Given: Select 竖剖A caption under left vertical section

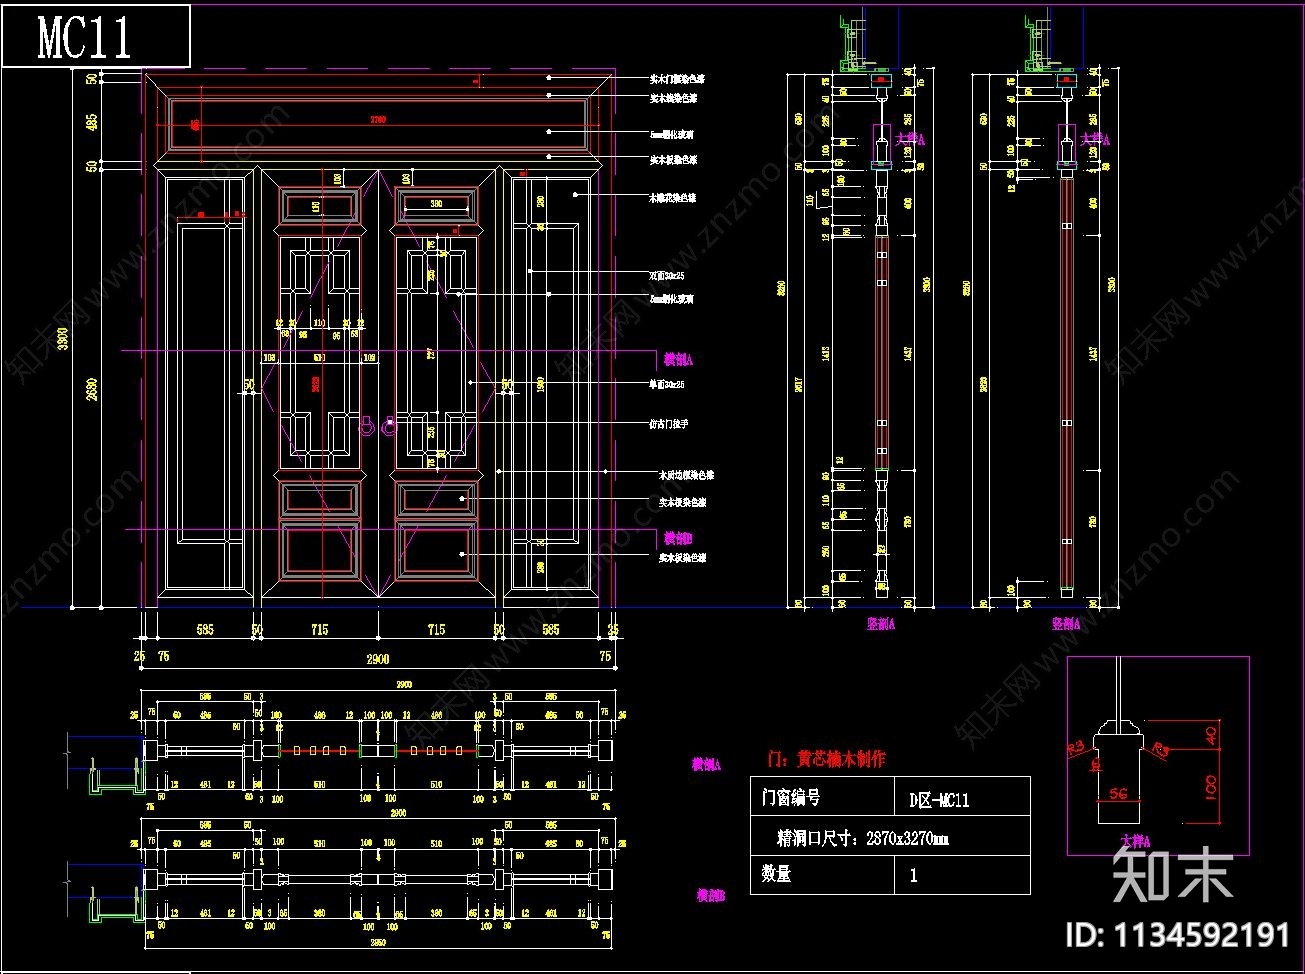Looking at the screenshot, I should pyautogui.click(x=880, y=623).
